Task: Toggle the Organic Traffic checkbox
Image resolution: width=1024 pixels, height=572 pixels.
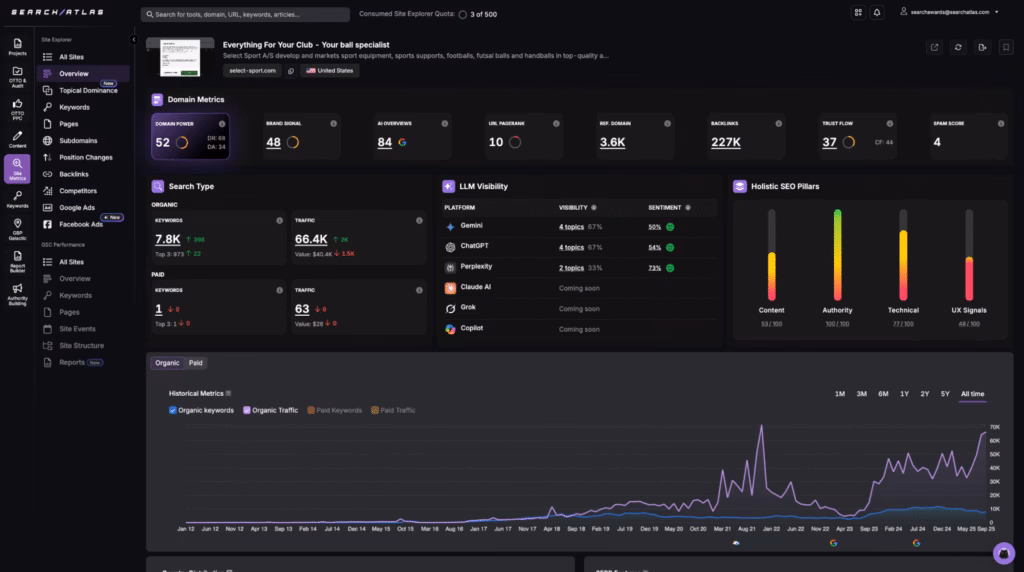Action: pos(247,410)
